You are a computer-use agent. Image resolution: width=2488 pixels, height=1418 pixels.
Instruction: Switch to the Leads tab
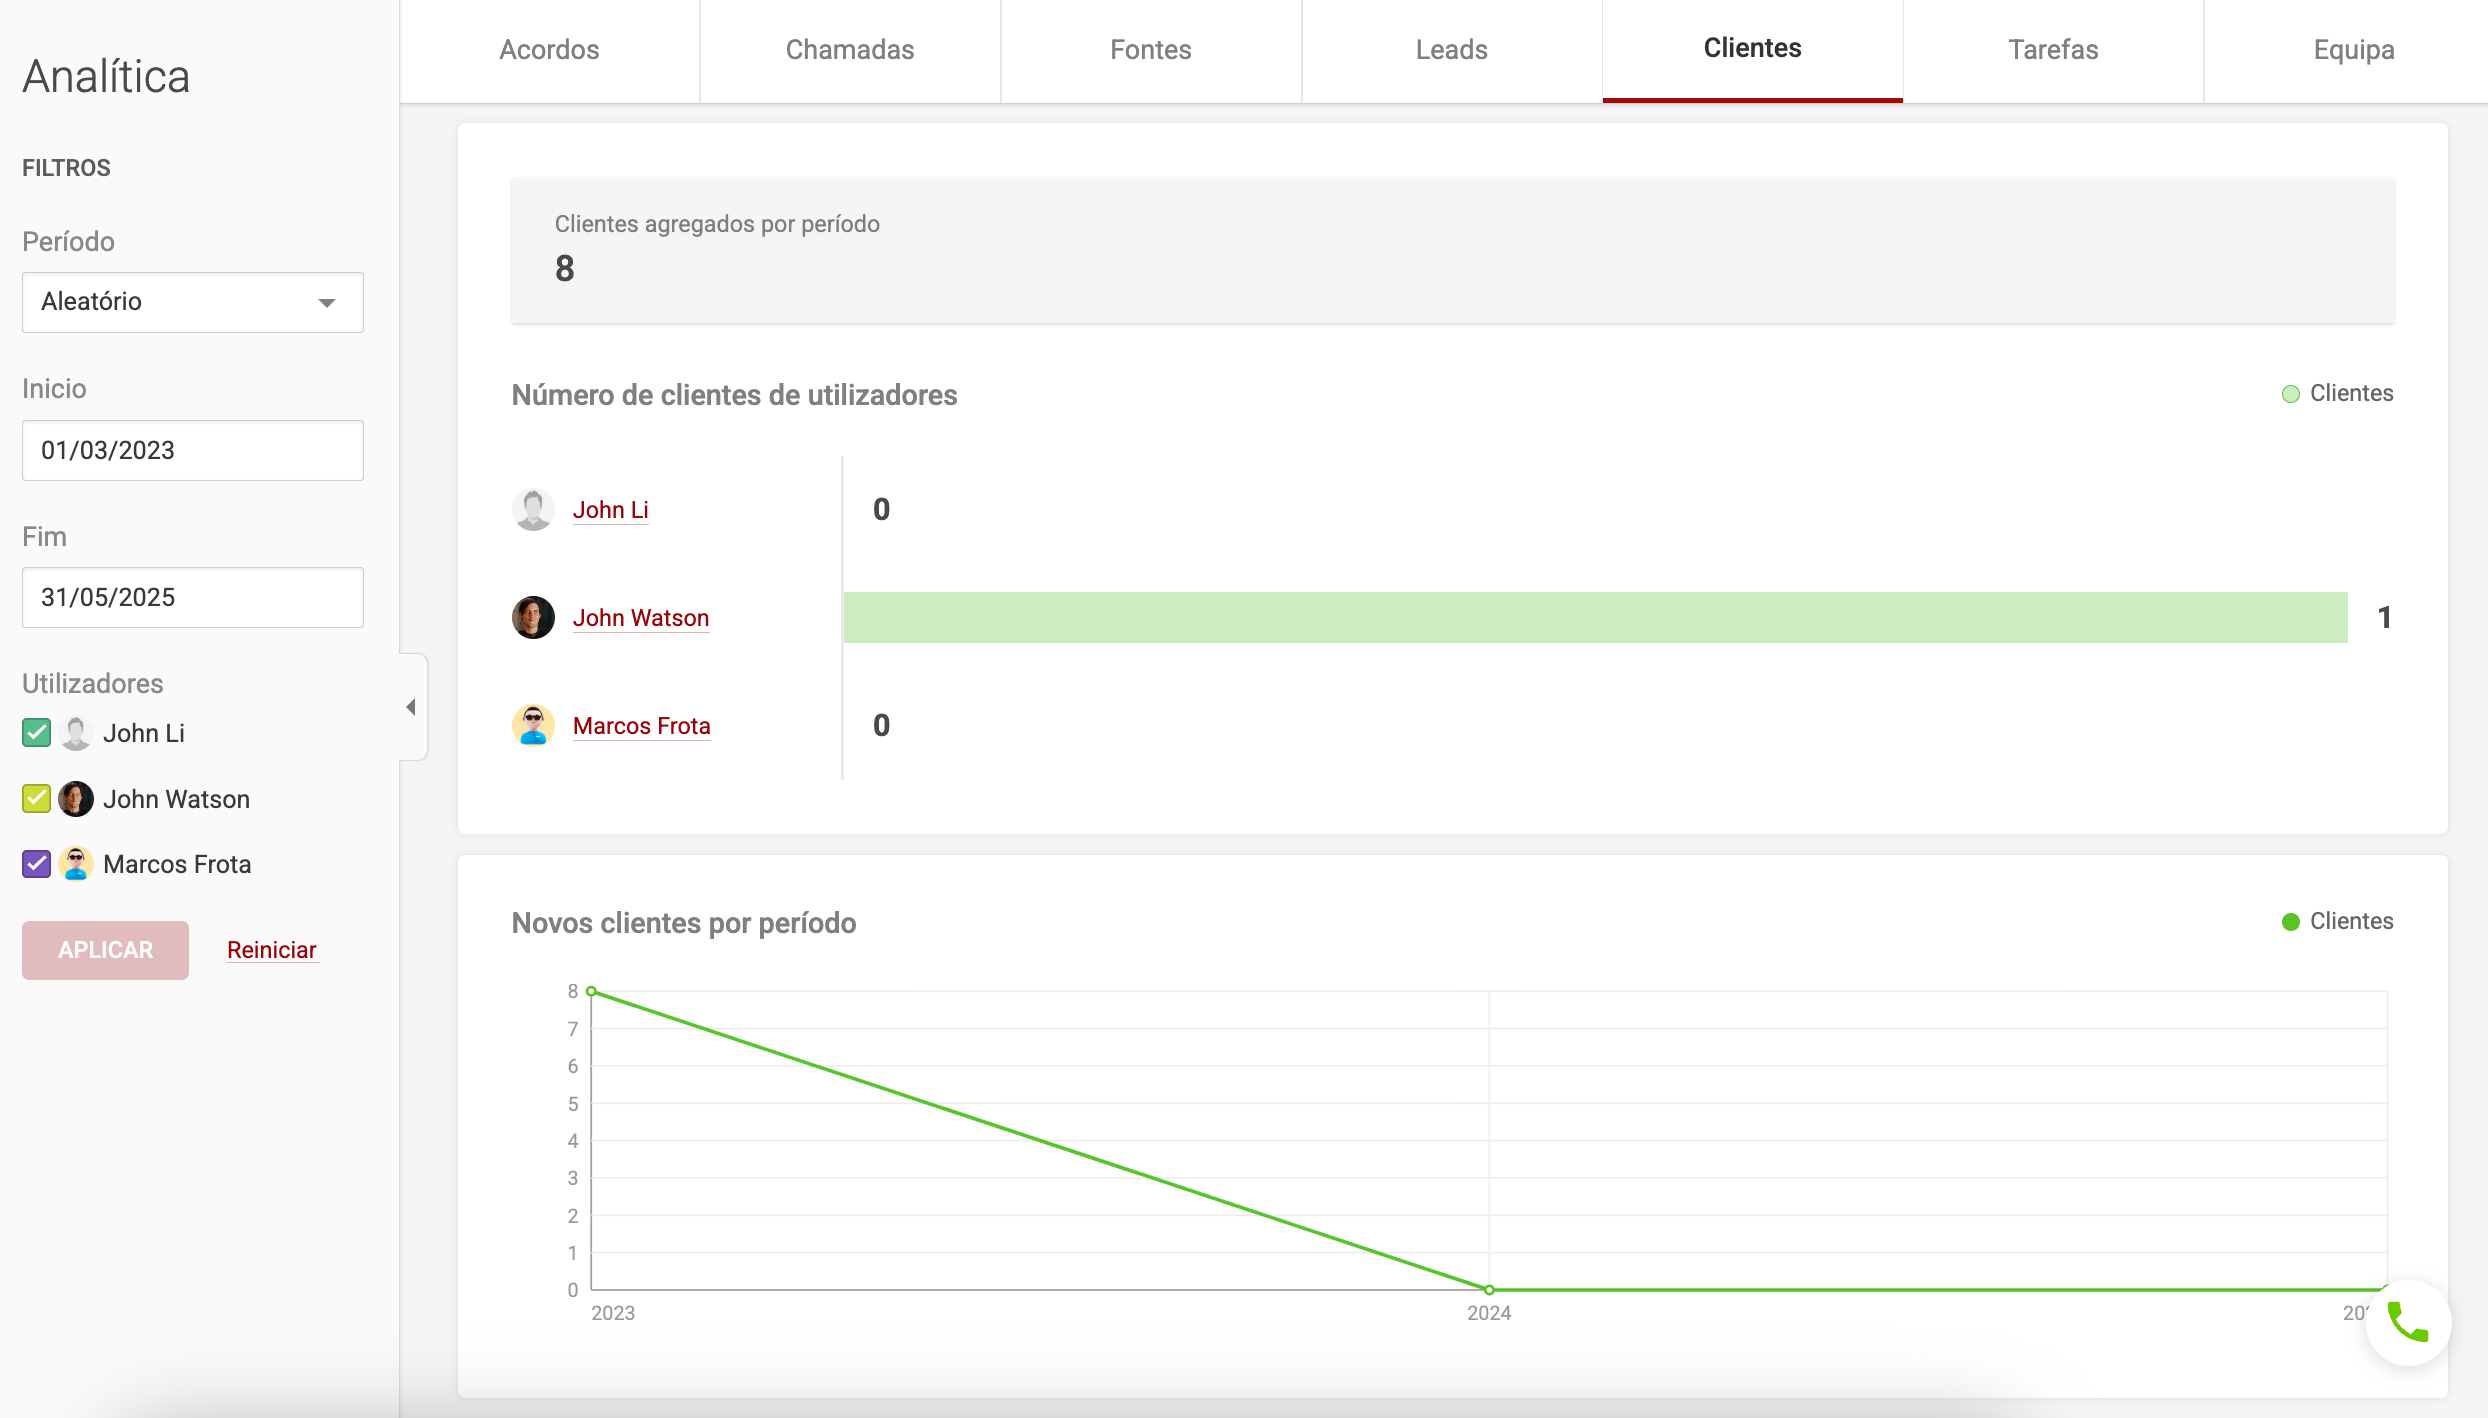tap(1451, 50)
